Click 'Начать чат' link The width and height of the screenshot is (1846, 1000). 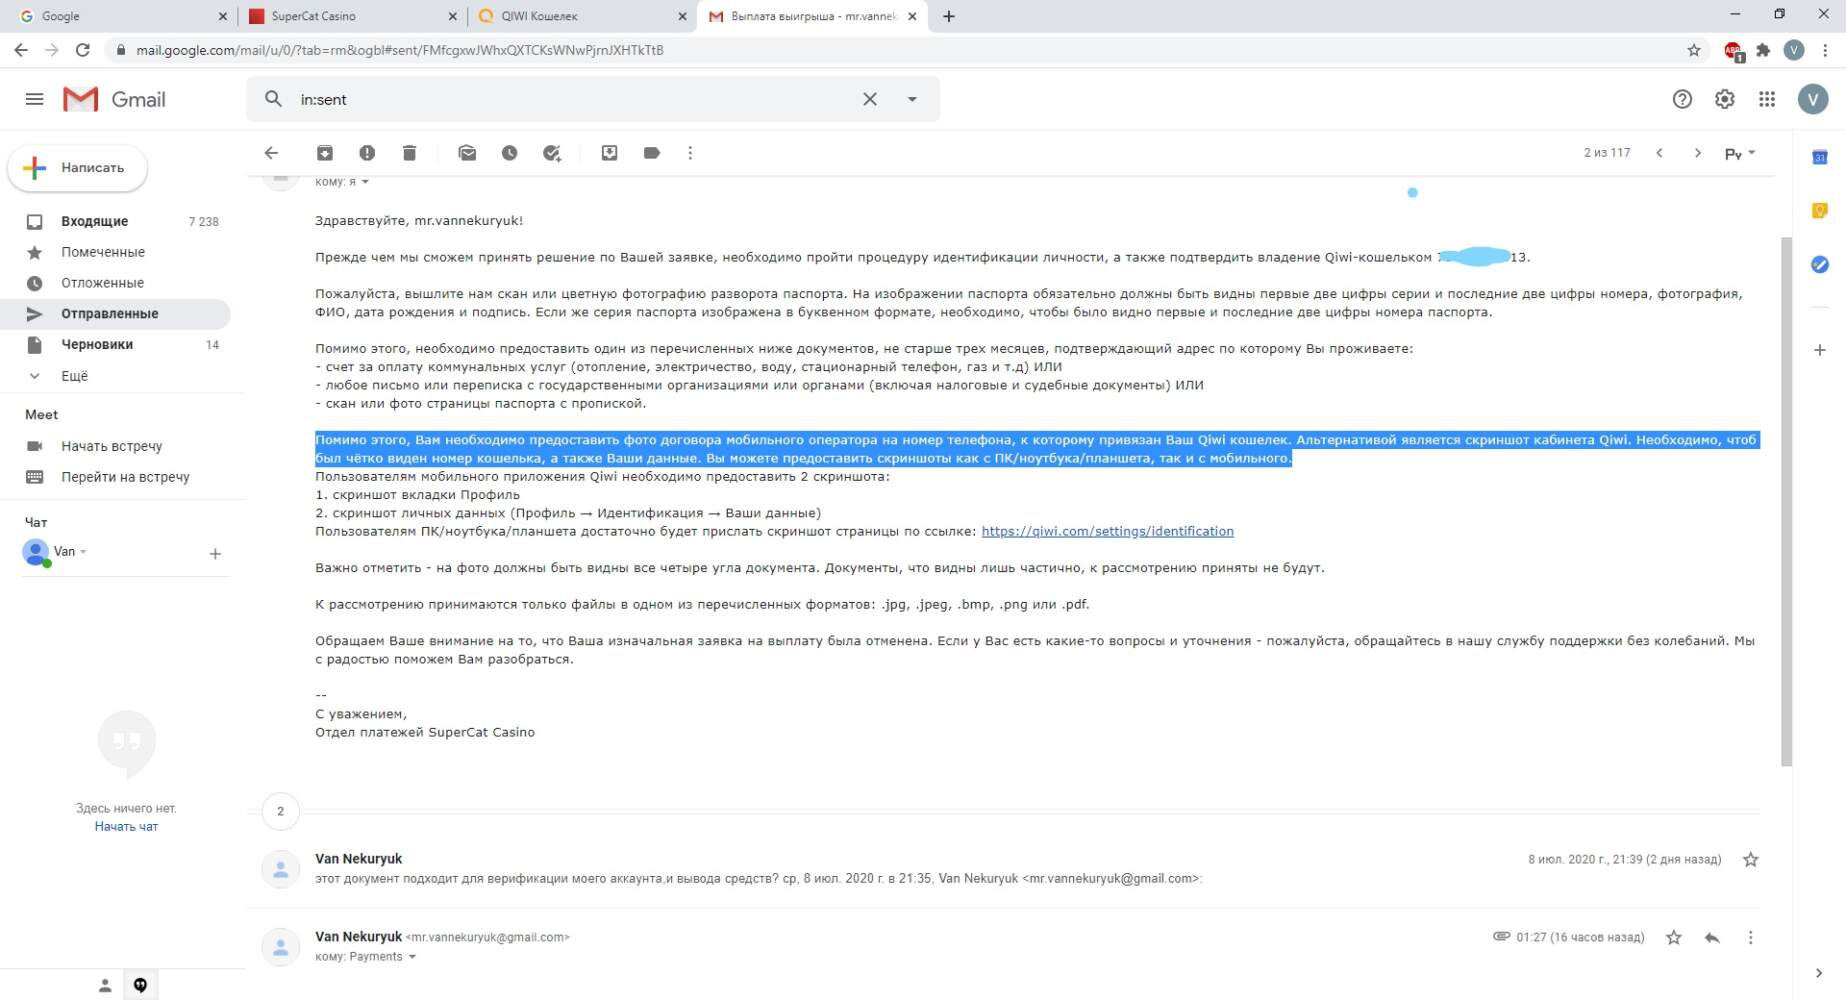click(x=126, y=827)
